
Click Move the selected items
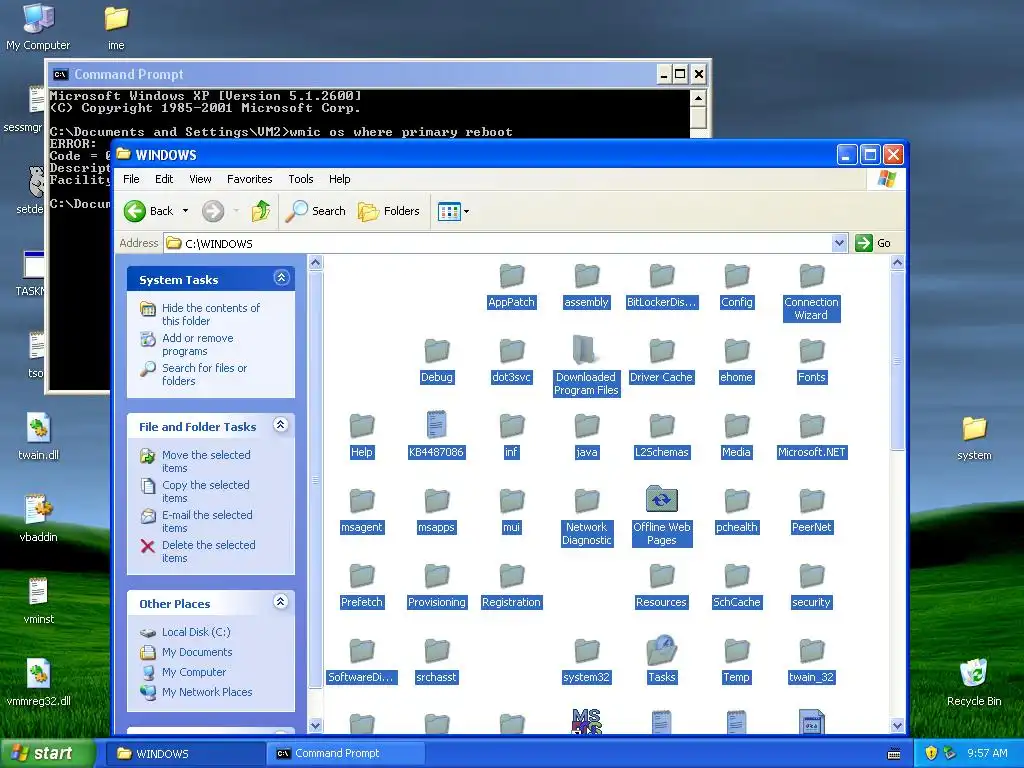(x=206, y=461)
